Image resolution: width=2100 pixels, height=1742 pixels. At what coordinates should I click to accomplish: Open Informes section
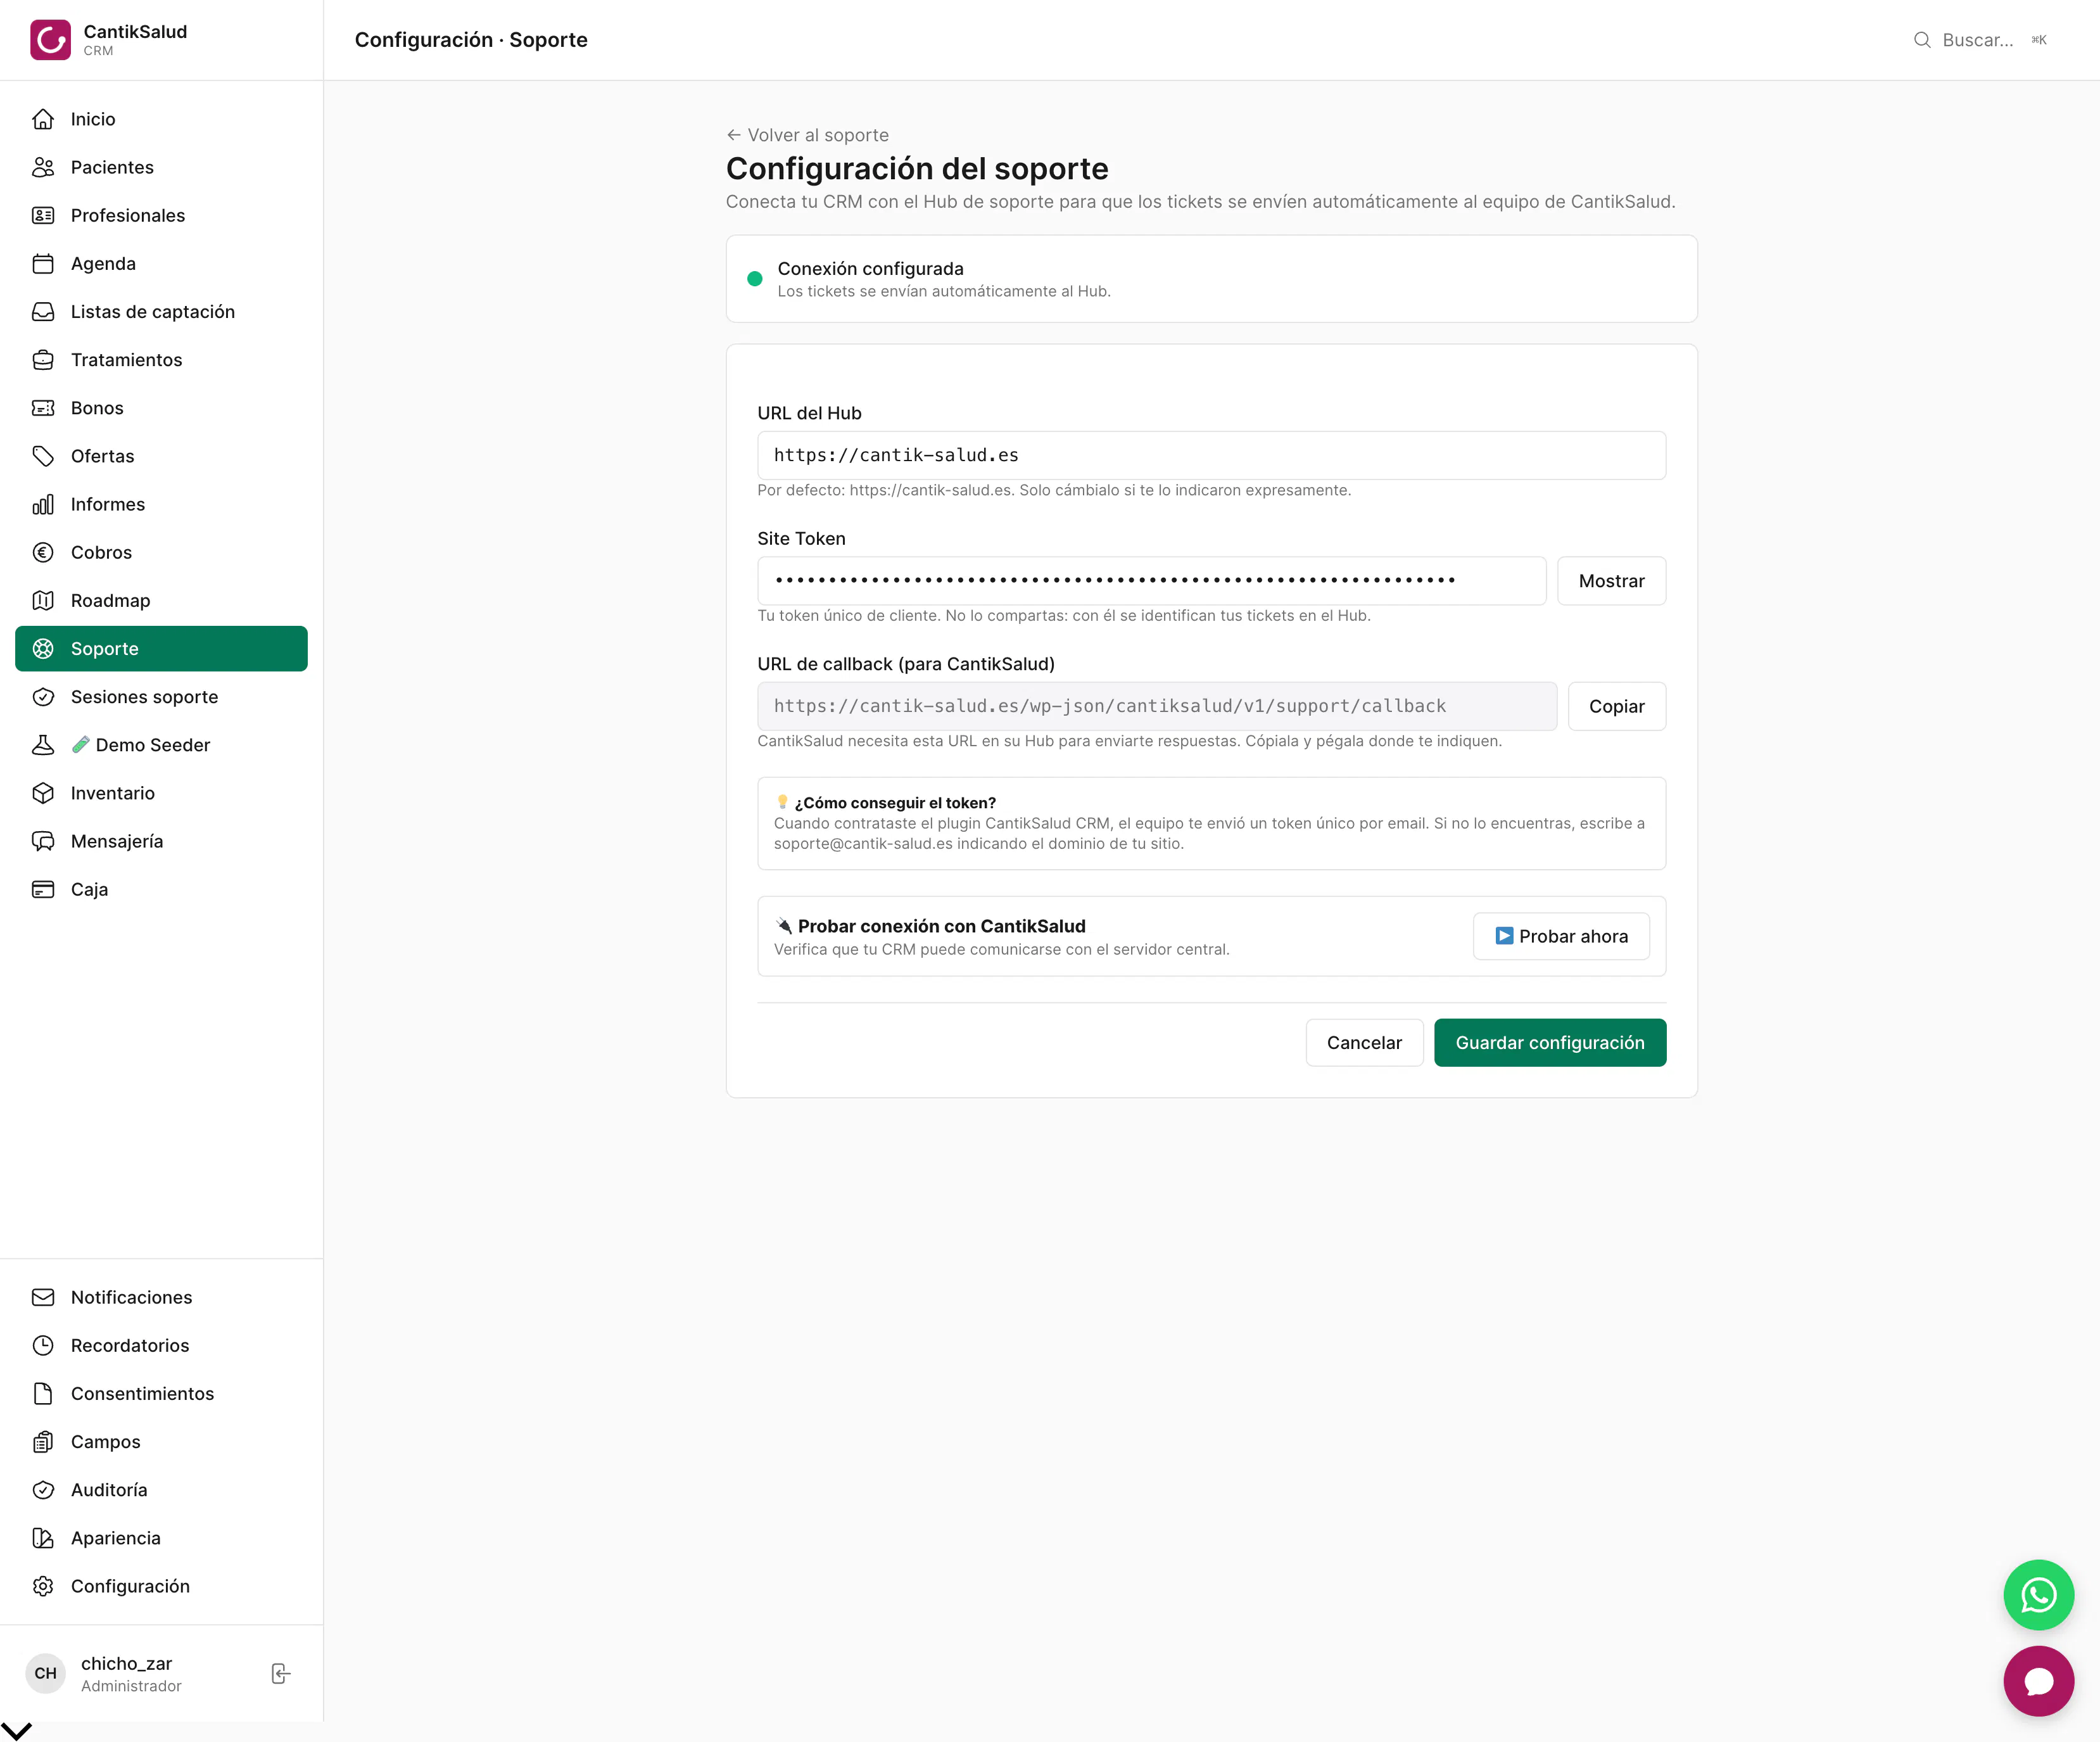tap(161, 504)
